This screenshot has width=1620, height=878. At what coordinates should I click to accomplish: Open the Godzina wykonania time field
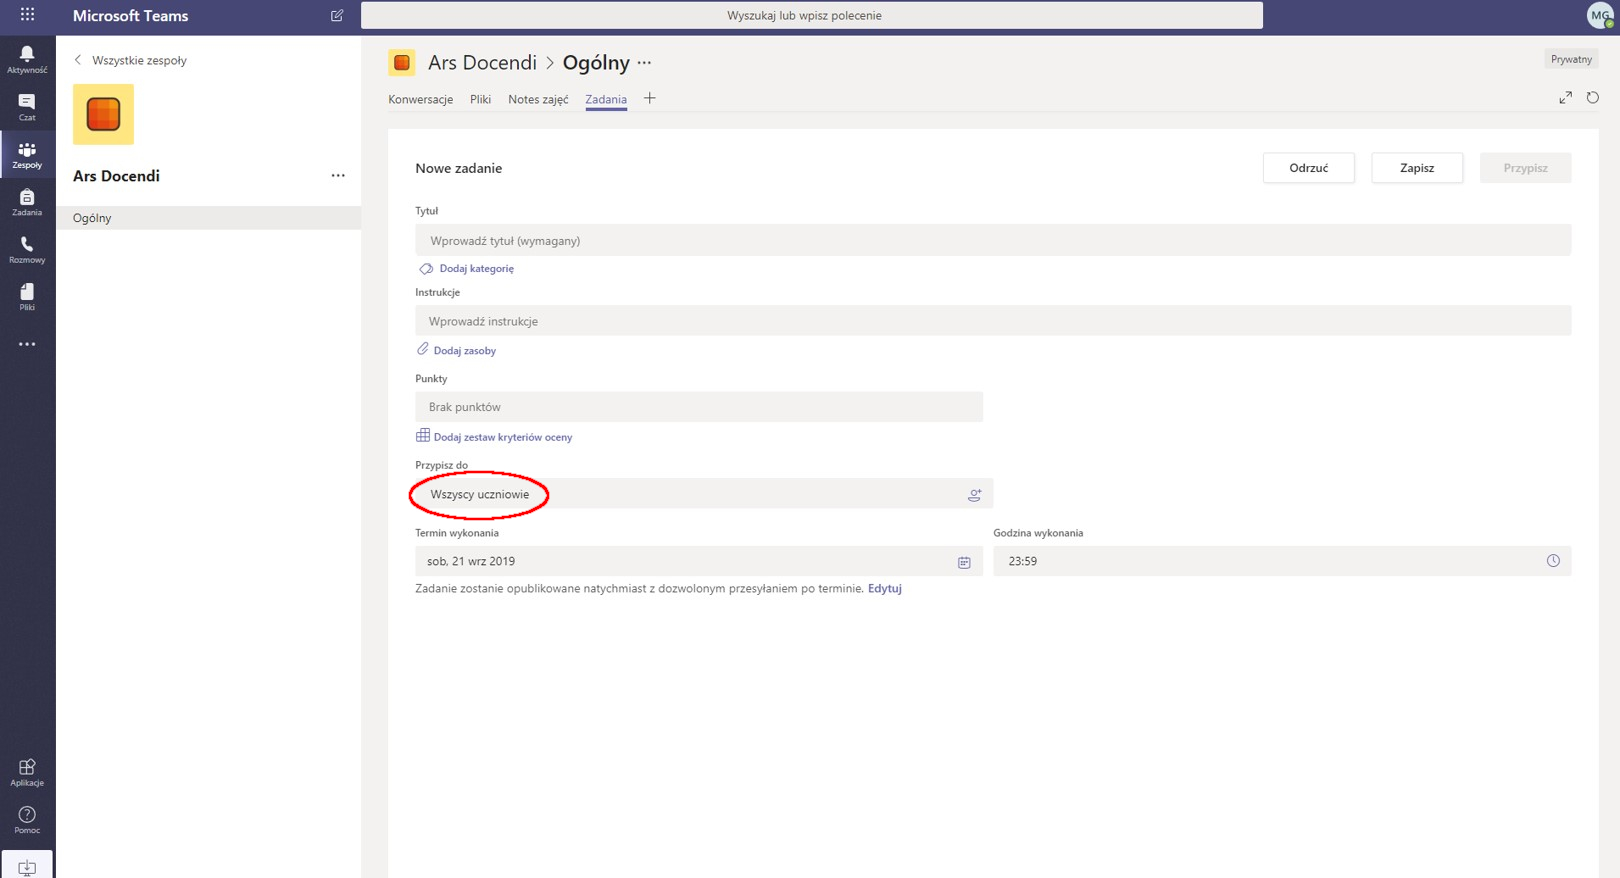(x=1282, y=561)
